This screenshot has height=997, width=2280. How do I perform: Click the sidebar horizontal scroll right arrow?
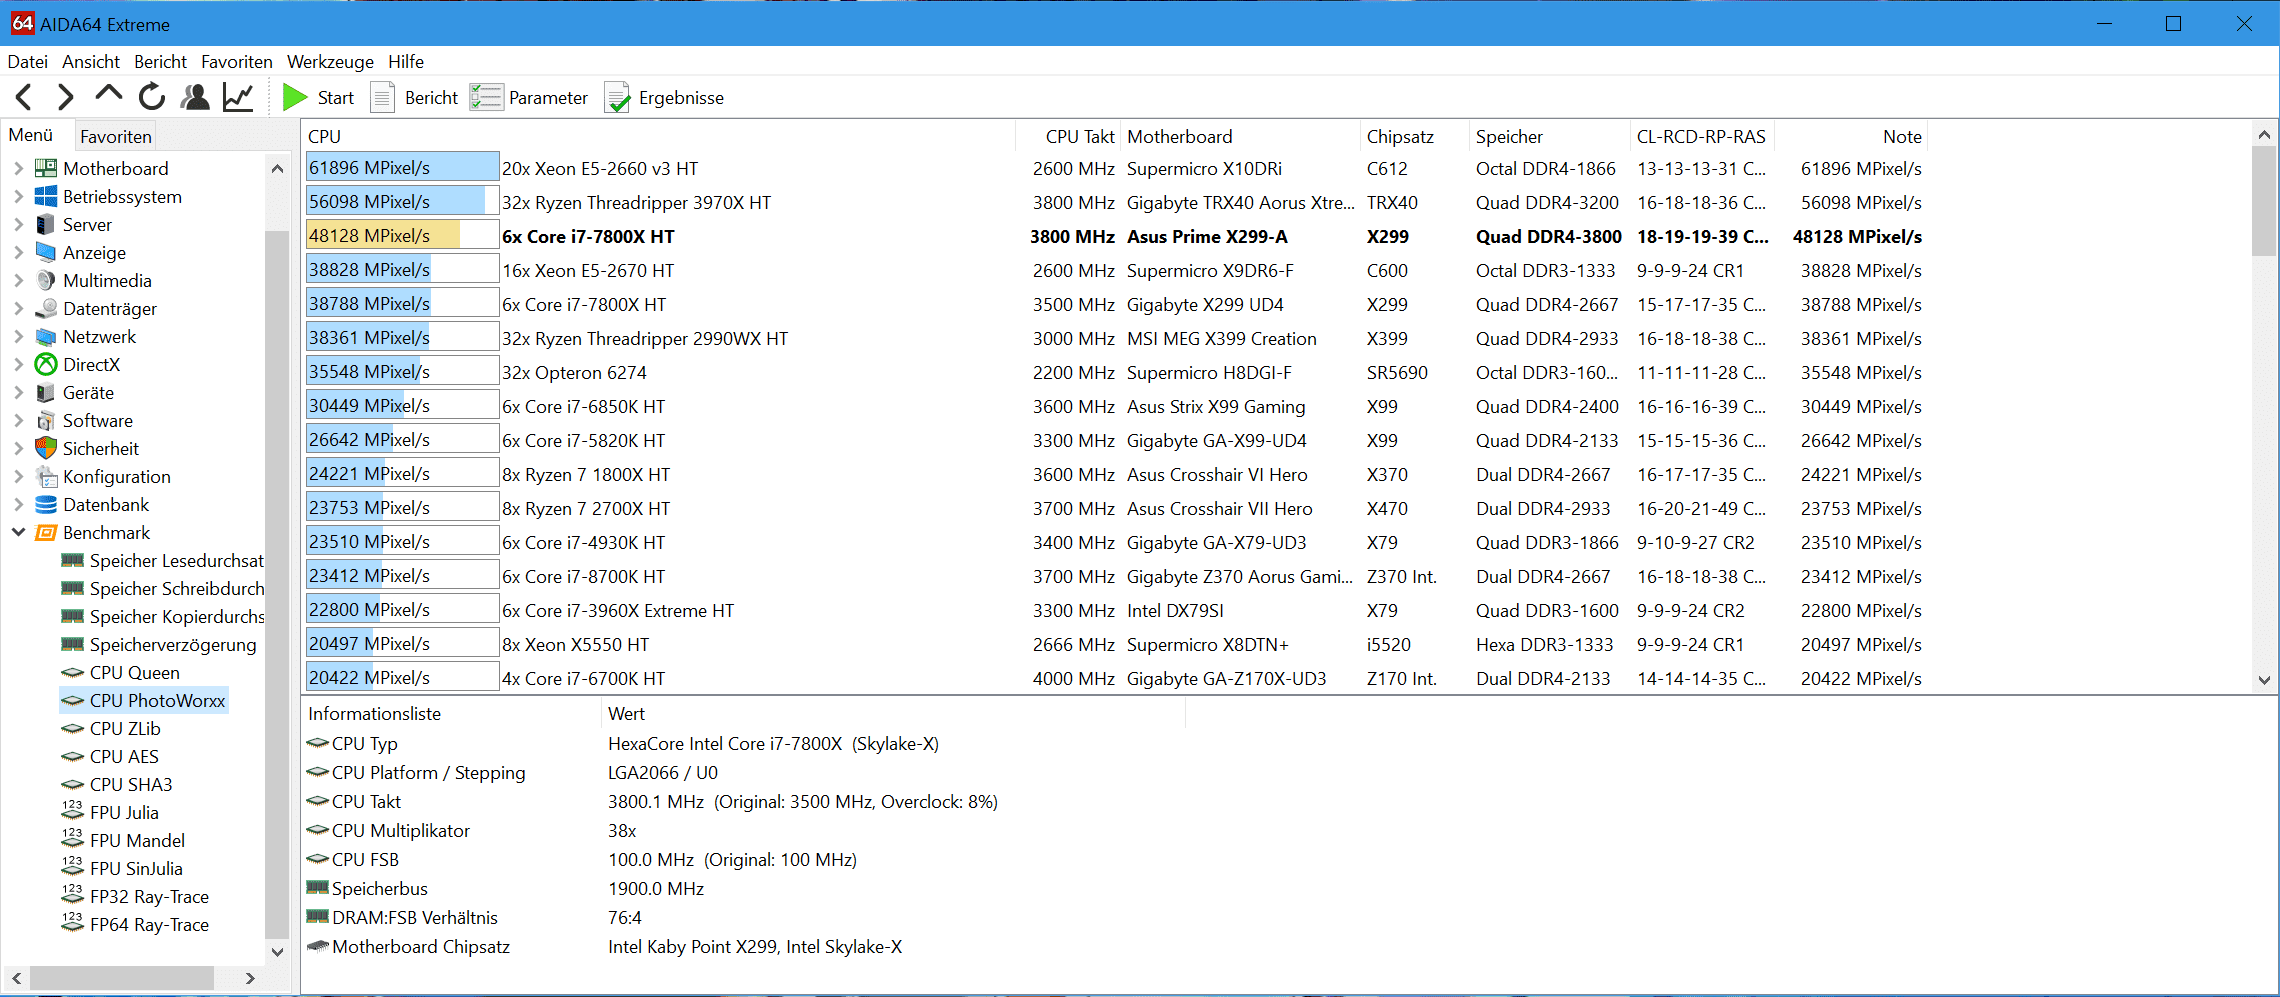coord(250,978)
